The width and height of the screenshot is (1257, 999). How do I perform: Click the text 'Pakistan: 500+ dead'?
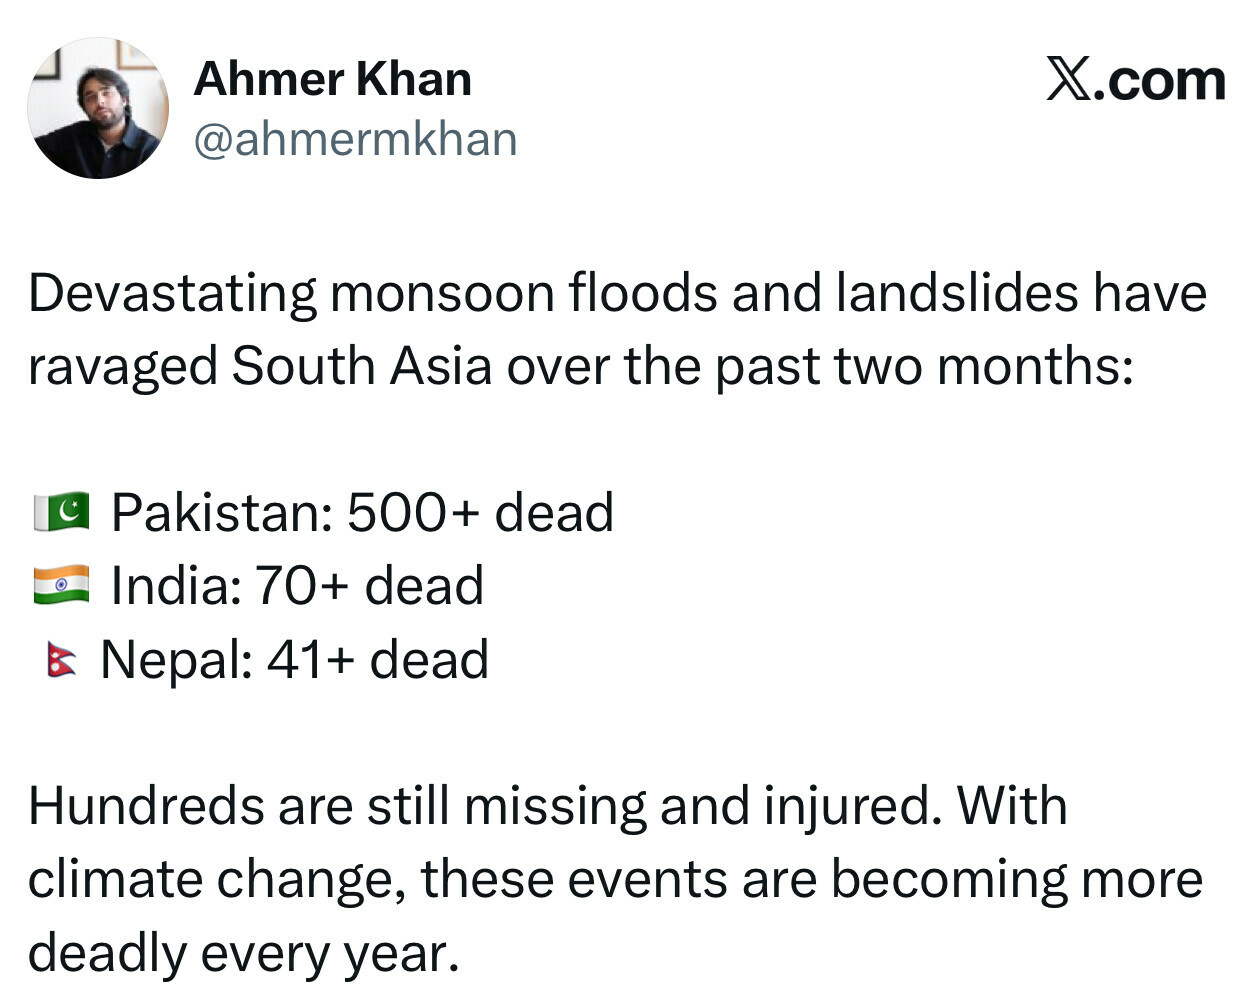point(362,512)
